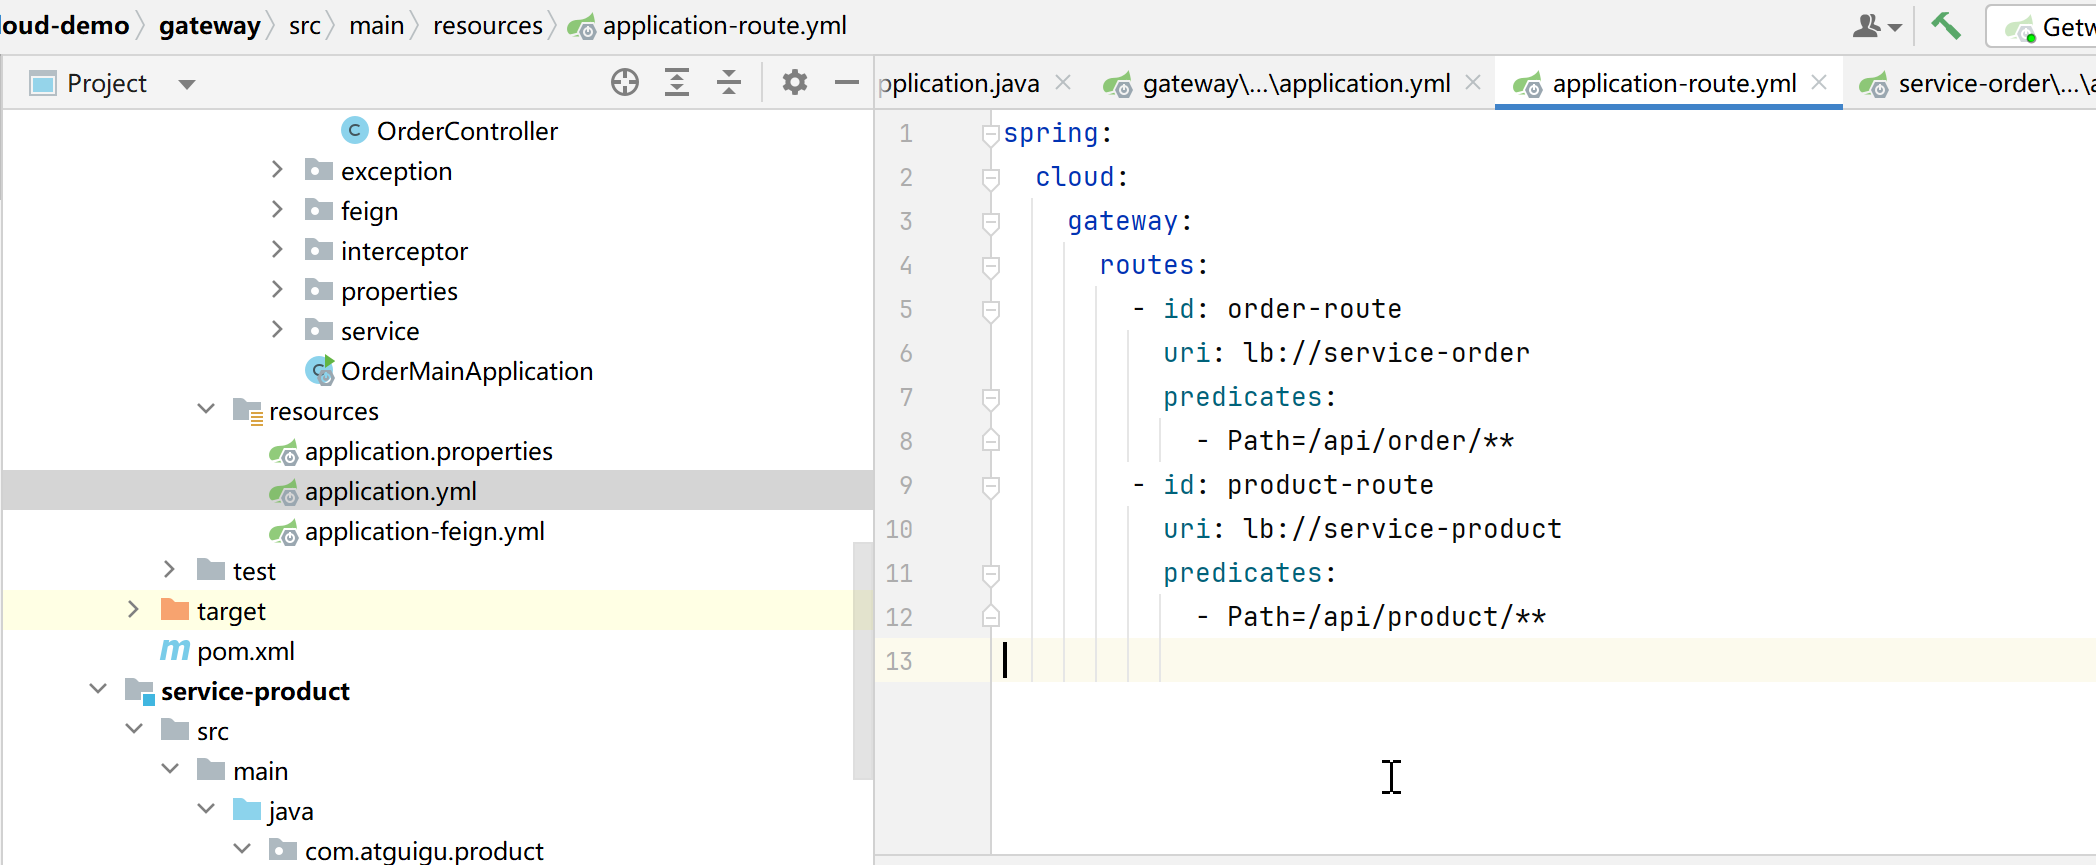The height and width of the screenshot is (865, 2096).
Task: Expand the exception folder
Action: [277, 170]
